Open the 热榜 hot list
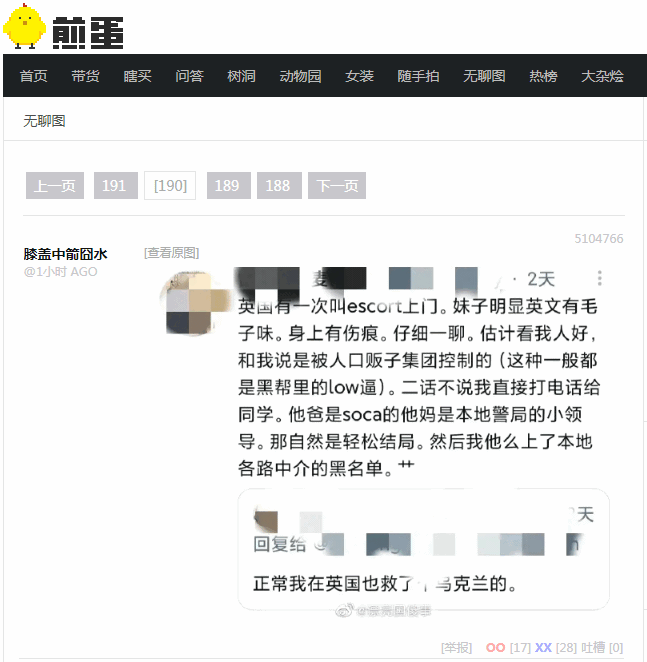Screen dimensions: 647x662 point(543,76)
